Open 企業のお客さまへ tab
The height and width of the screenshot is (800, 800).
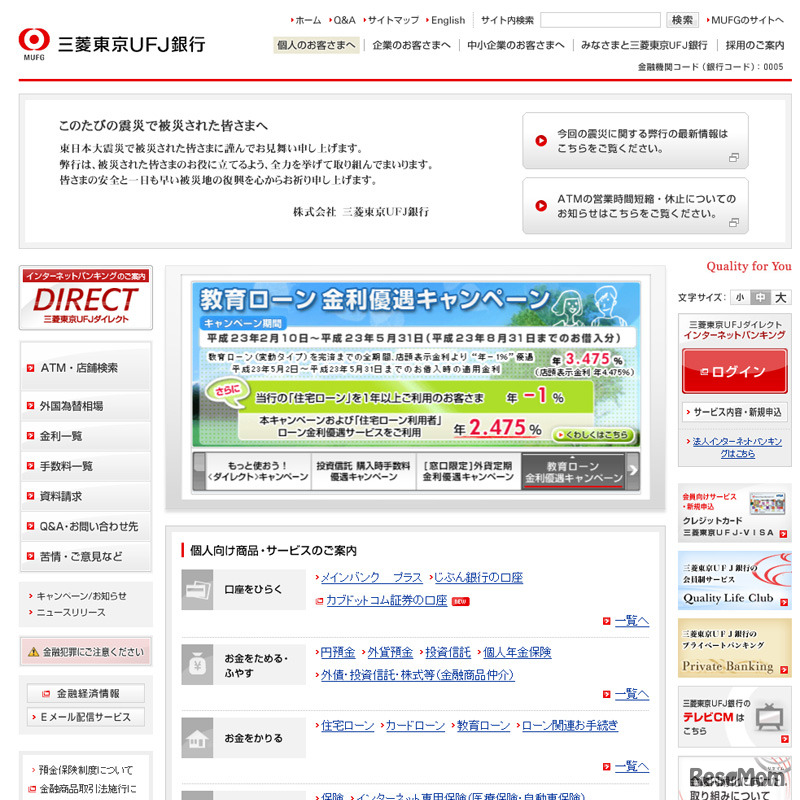click(x=411, y=45)
